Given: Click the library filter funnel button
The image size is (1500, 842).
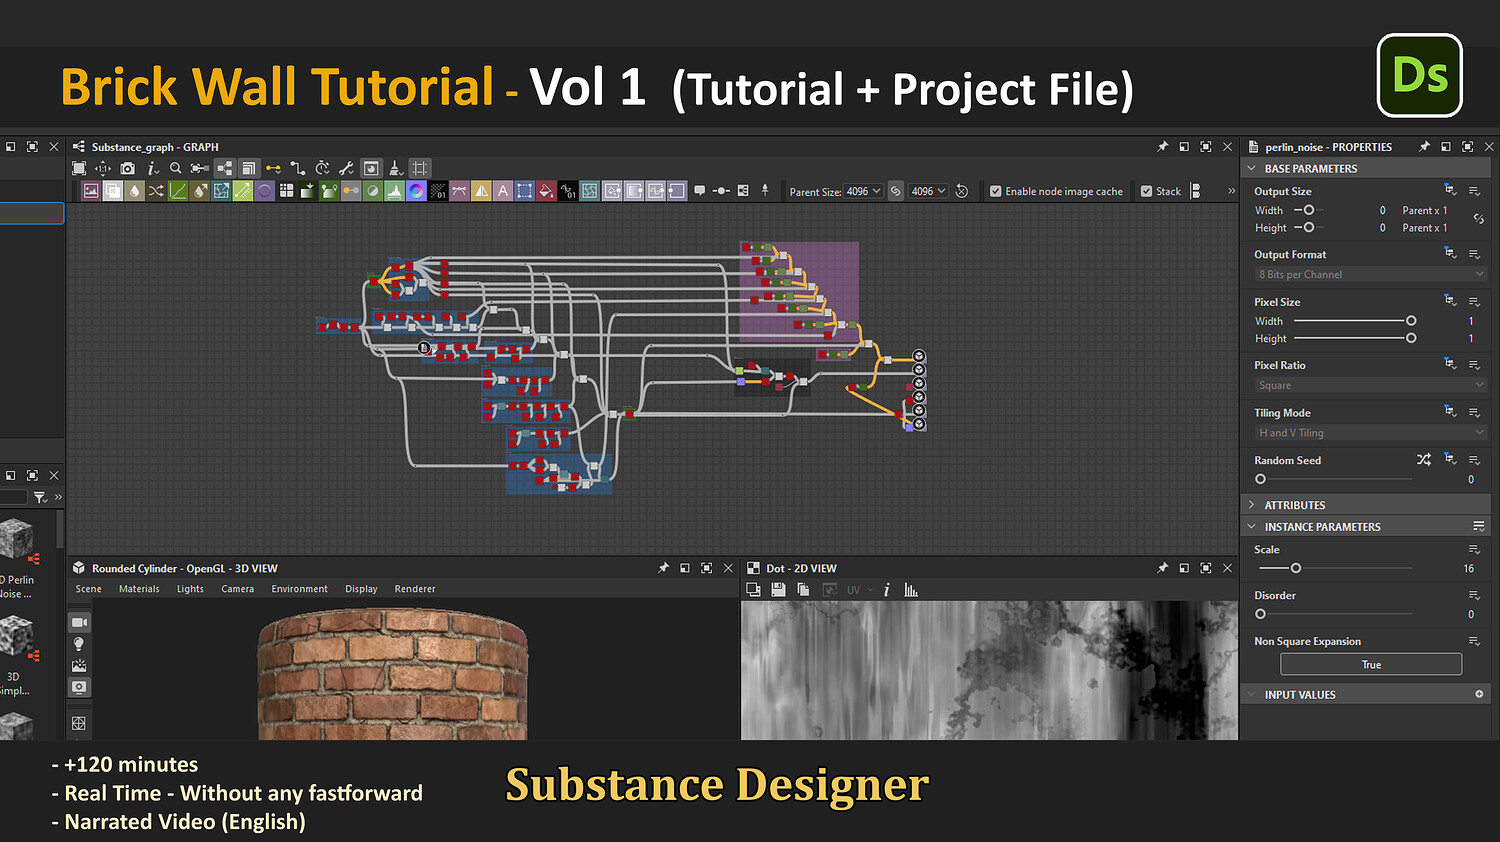Looking at the screenshot, I should (x=40, y=497).
